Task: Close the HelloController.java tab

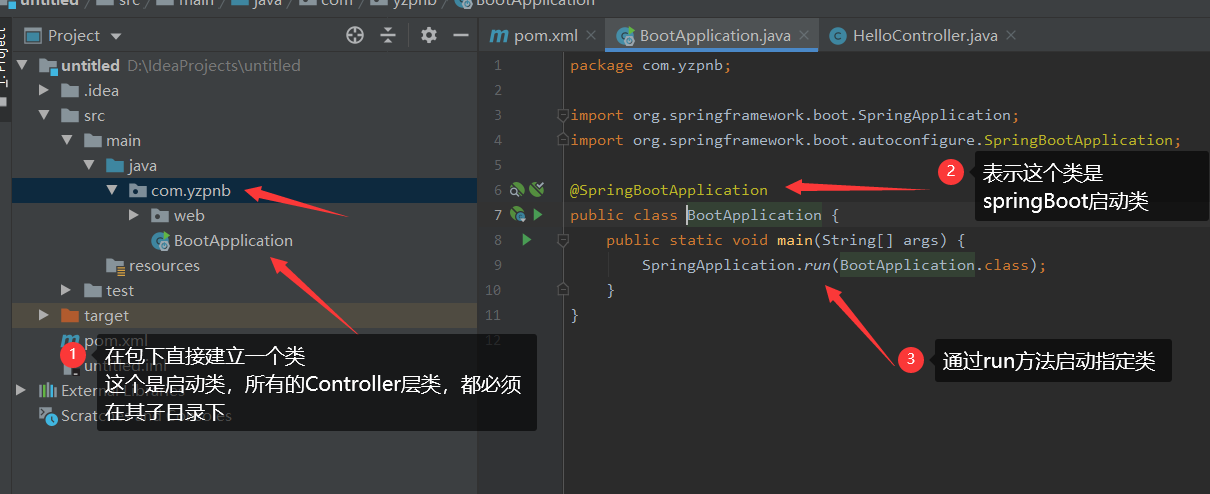Action: [1011, 35]
